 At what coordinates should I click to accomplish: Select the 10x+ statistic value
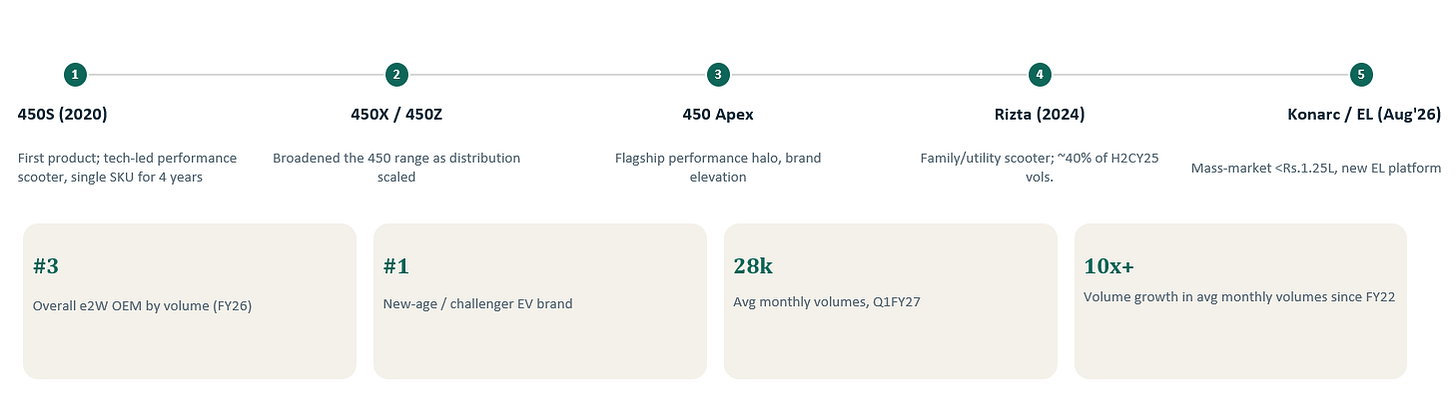1109,266
